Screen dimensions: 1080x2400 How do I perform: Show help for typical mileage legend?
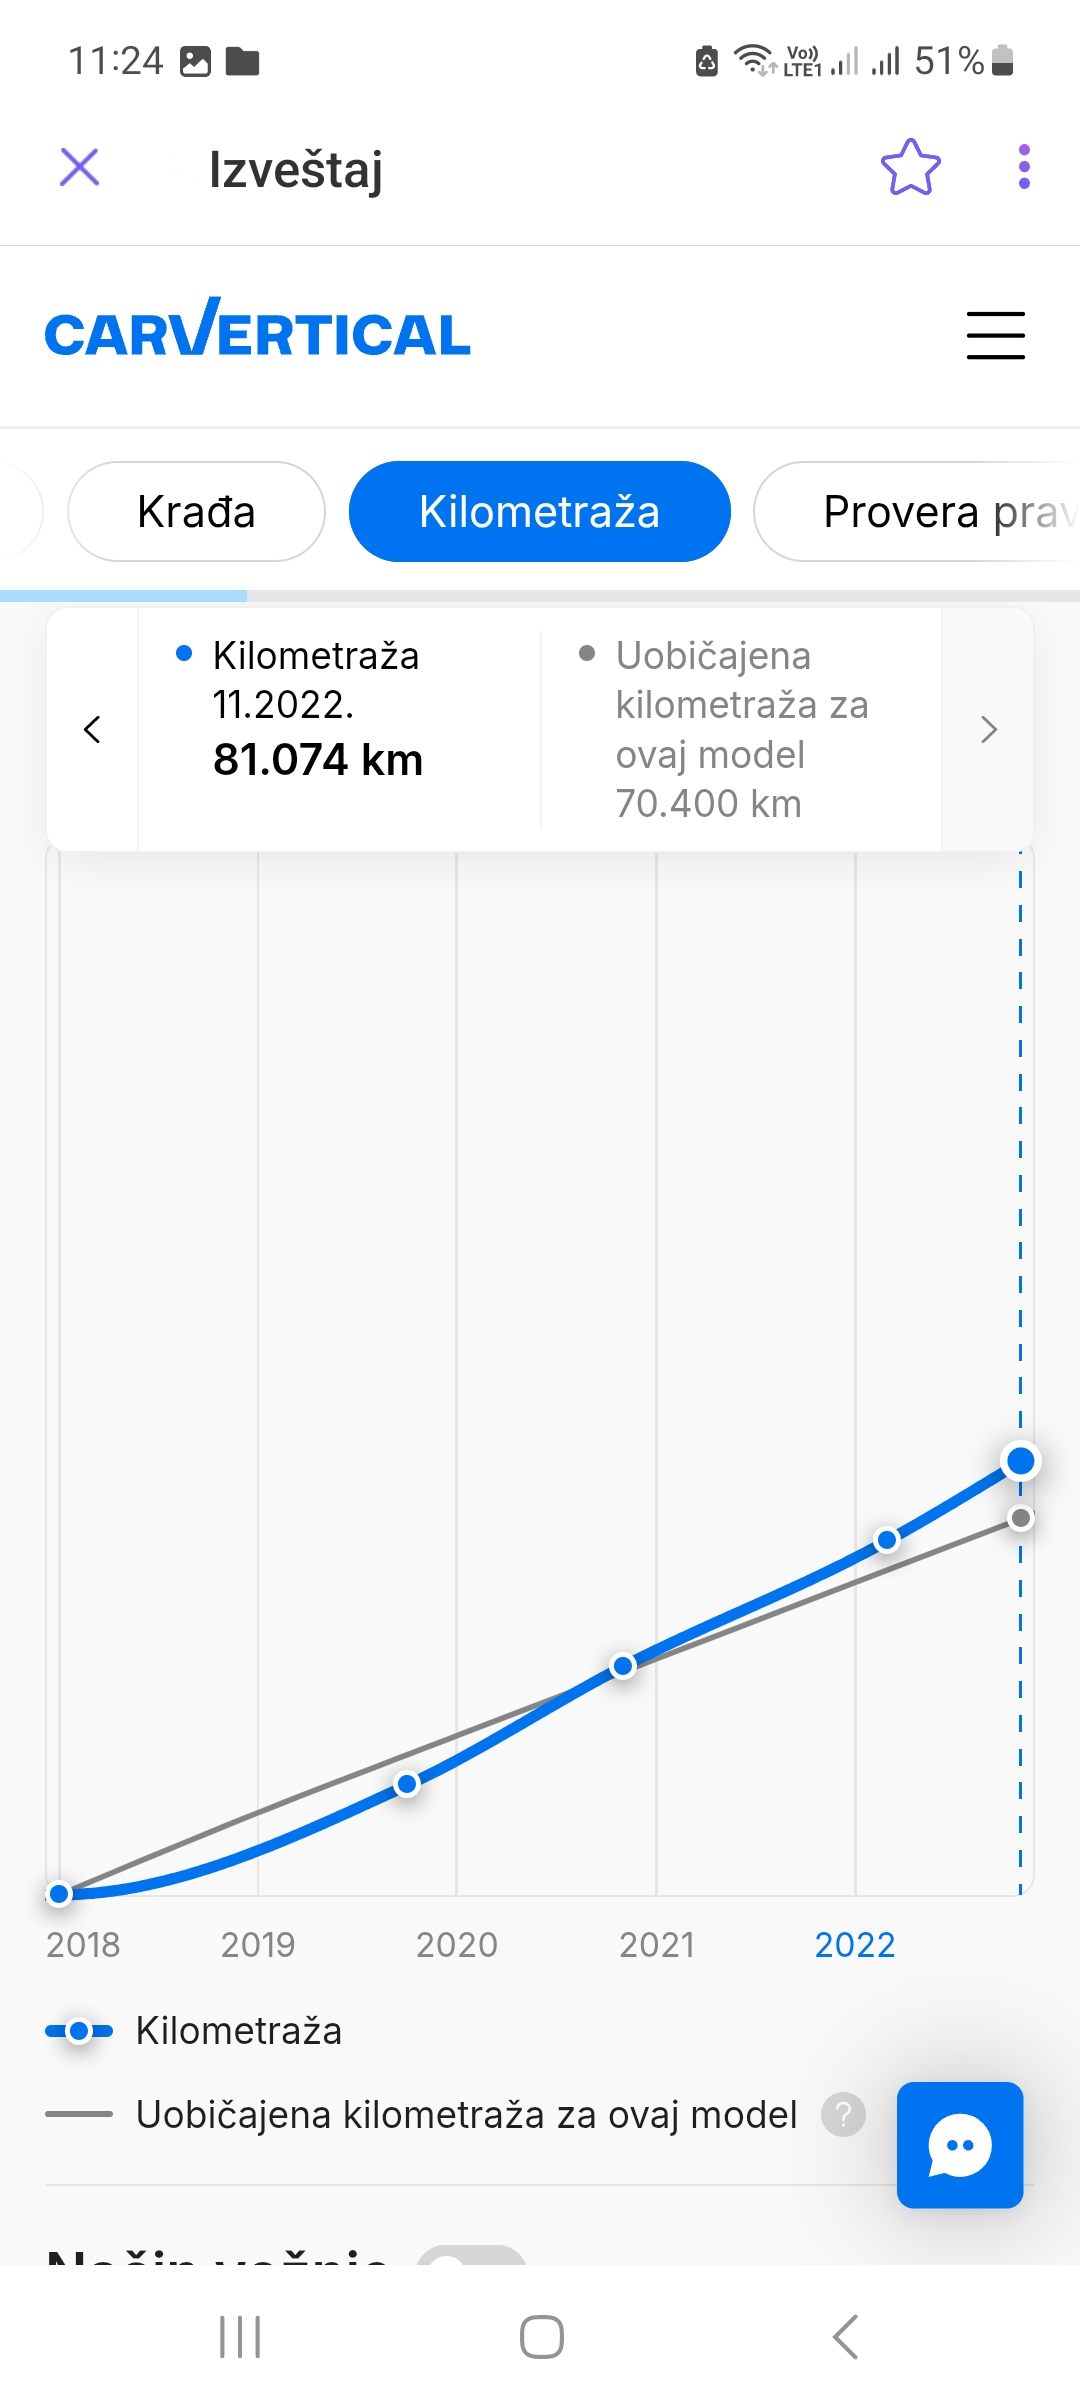843,2115
